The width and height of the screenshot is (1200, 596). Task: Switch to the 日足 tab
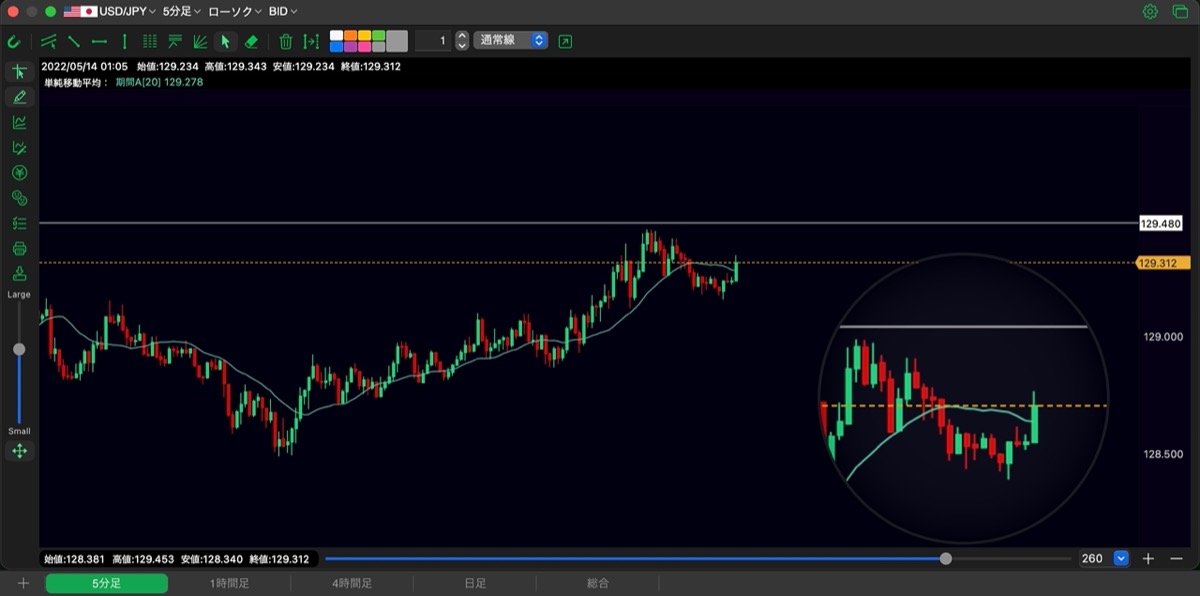(475, 583)
